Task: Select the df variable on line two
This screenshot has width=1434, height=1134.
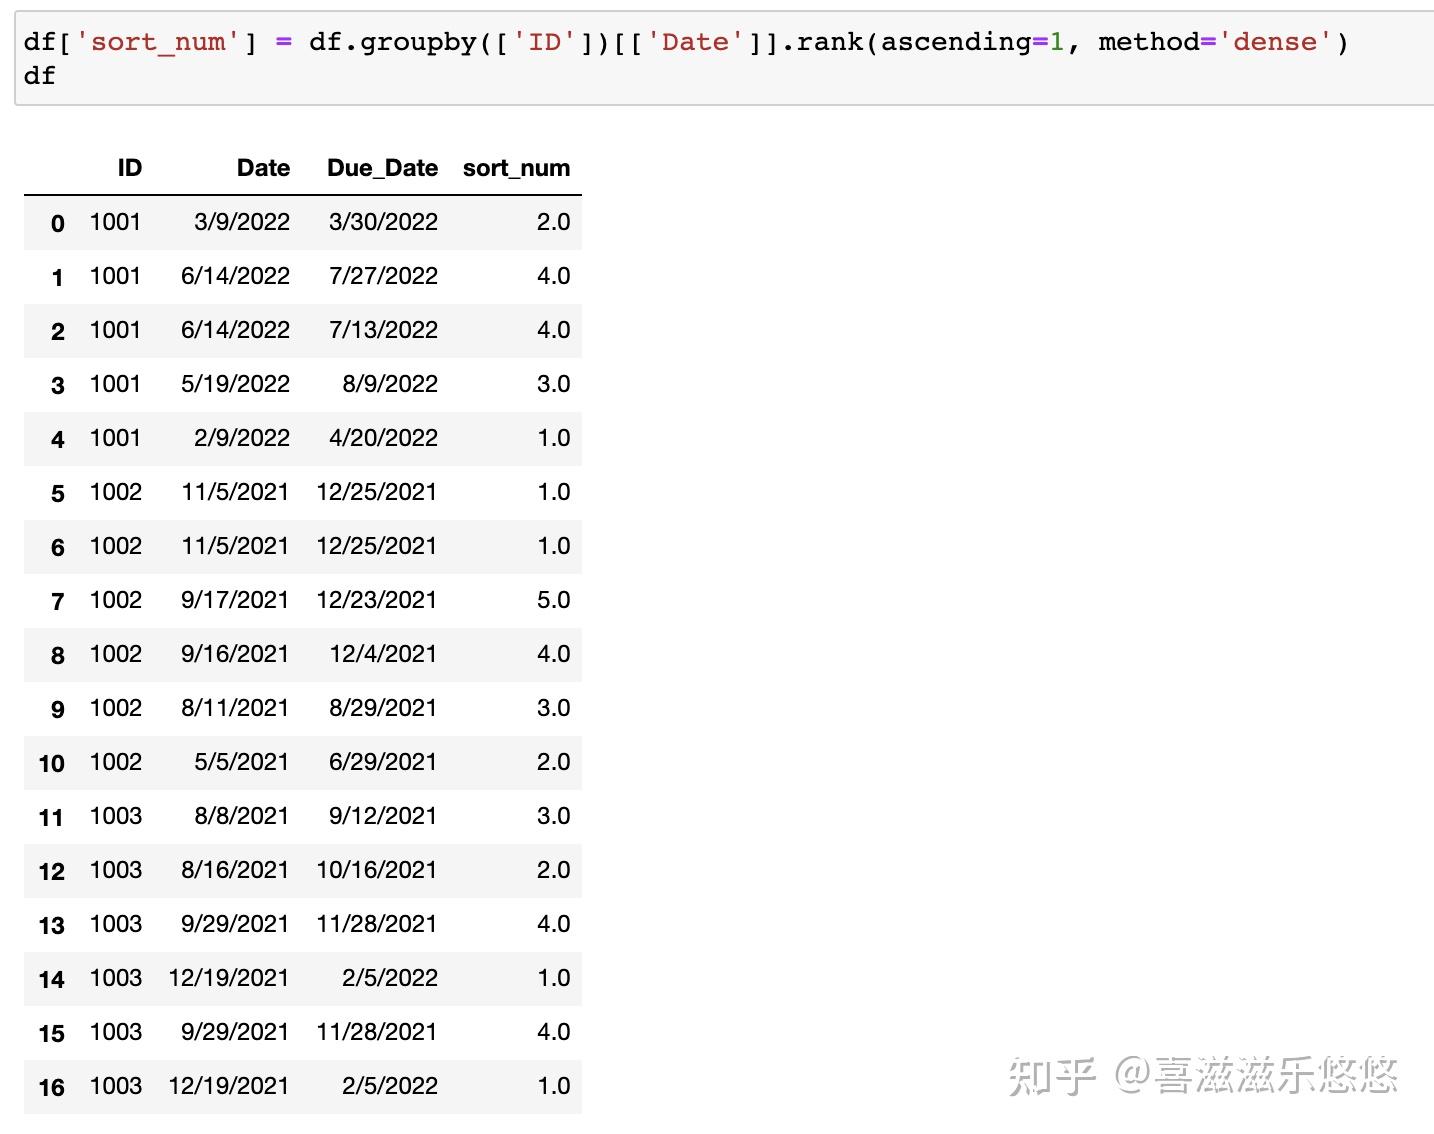Action: tap(38, 76)
